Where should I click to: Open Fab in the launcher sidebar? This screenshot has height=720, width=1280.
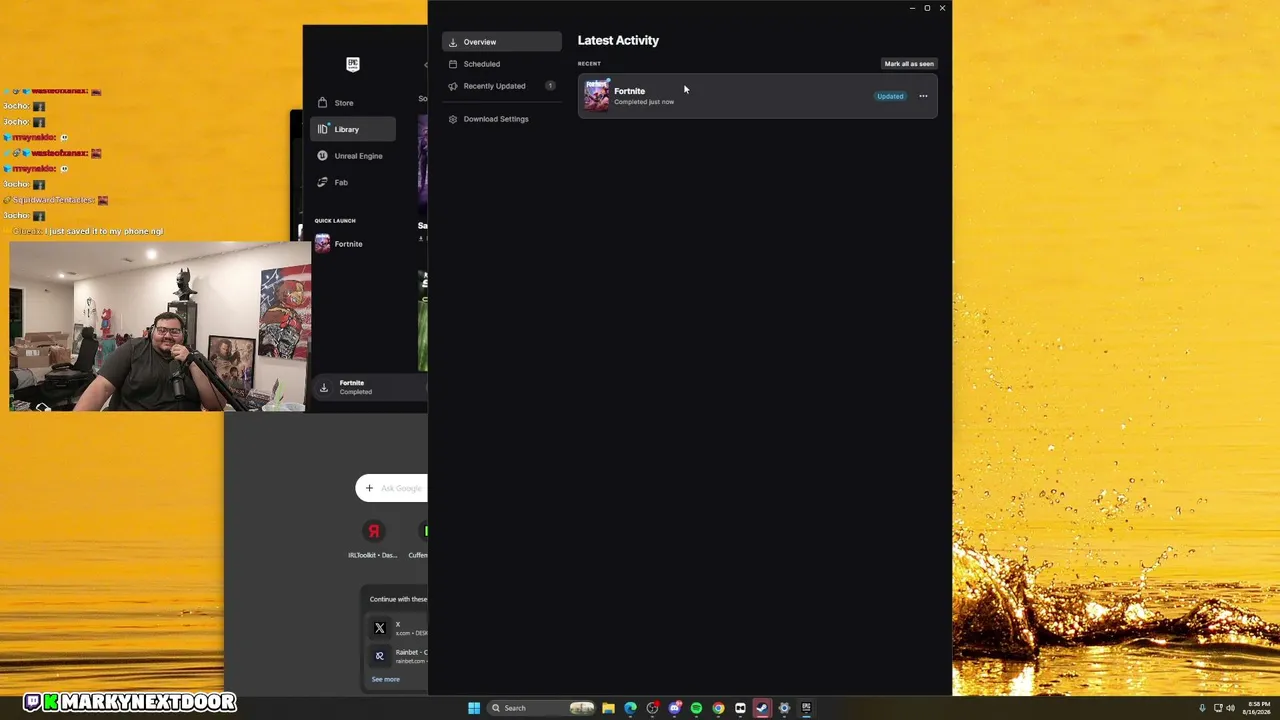[353, 182]
